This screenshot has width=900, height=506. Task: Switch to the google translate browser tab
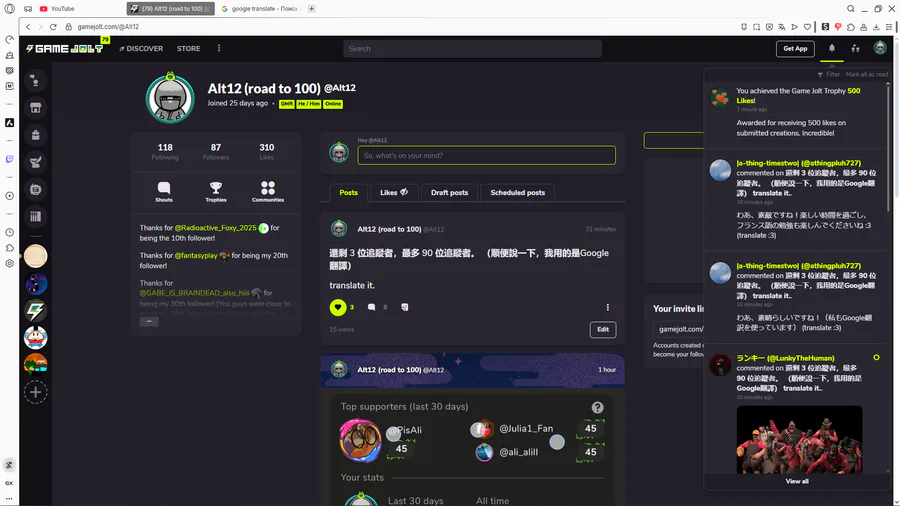coord(260,9)
